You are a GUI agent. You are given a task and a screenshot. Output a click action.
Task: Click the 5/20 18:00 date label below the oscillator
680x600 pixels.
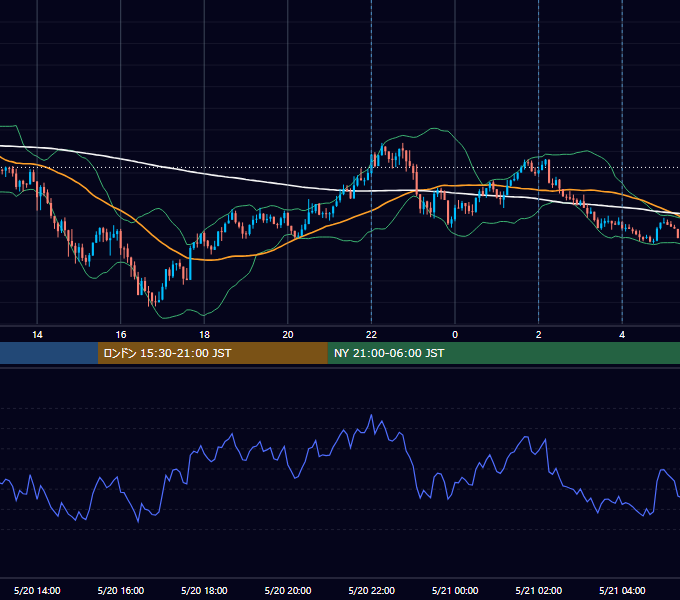204,590
